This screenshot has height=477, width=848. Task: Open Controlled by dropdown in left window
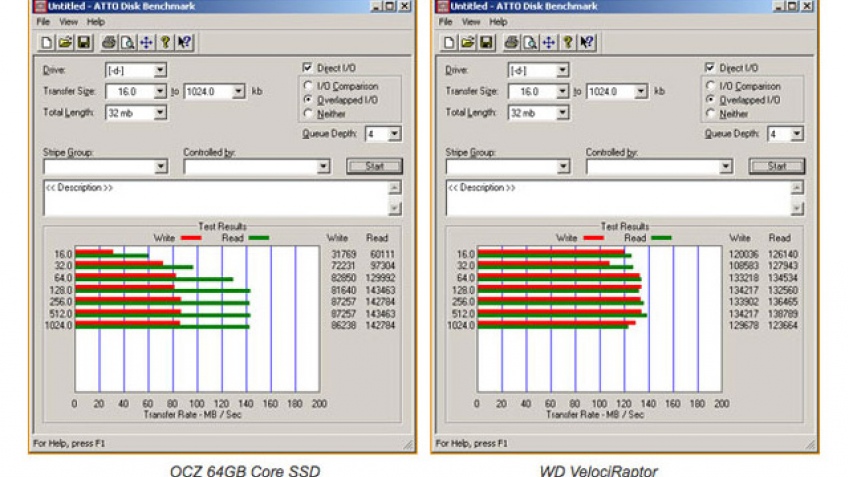tap(323, 166)
